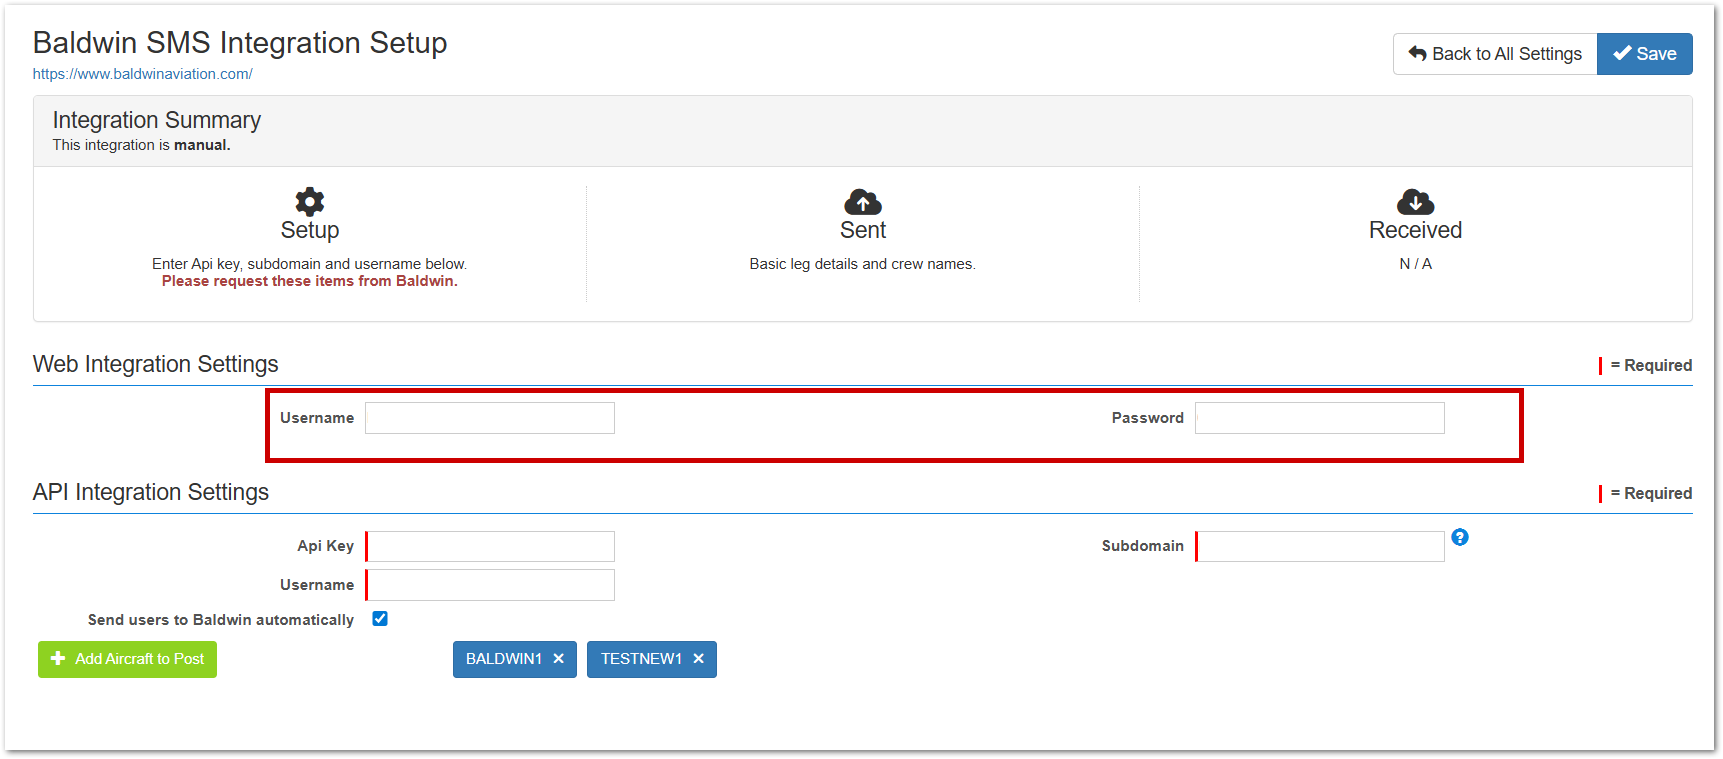Open the Subdomain help question icon
This screenshot has height=759, width=1723.
click(1460, 537)
